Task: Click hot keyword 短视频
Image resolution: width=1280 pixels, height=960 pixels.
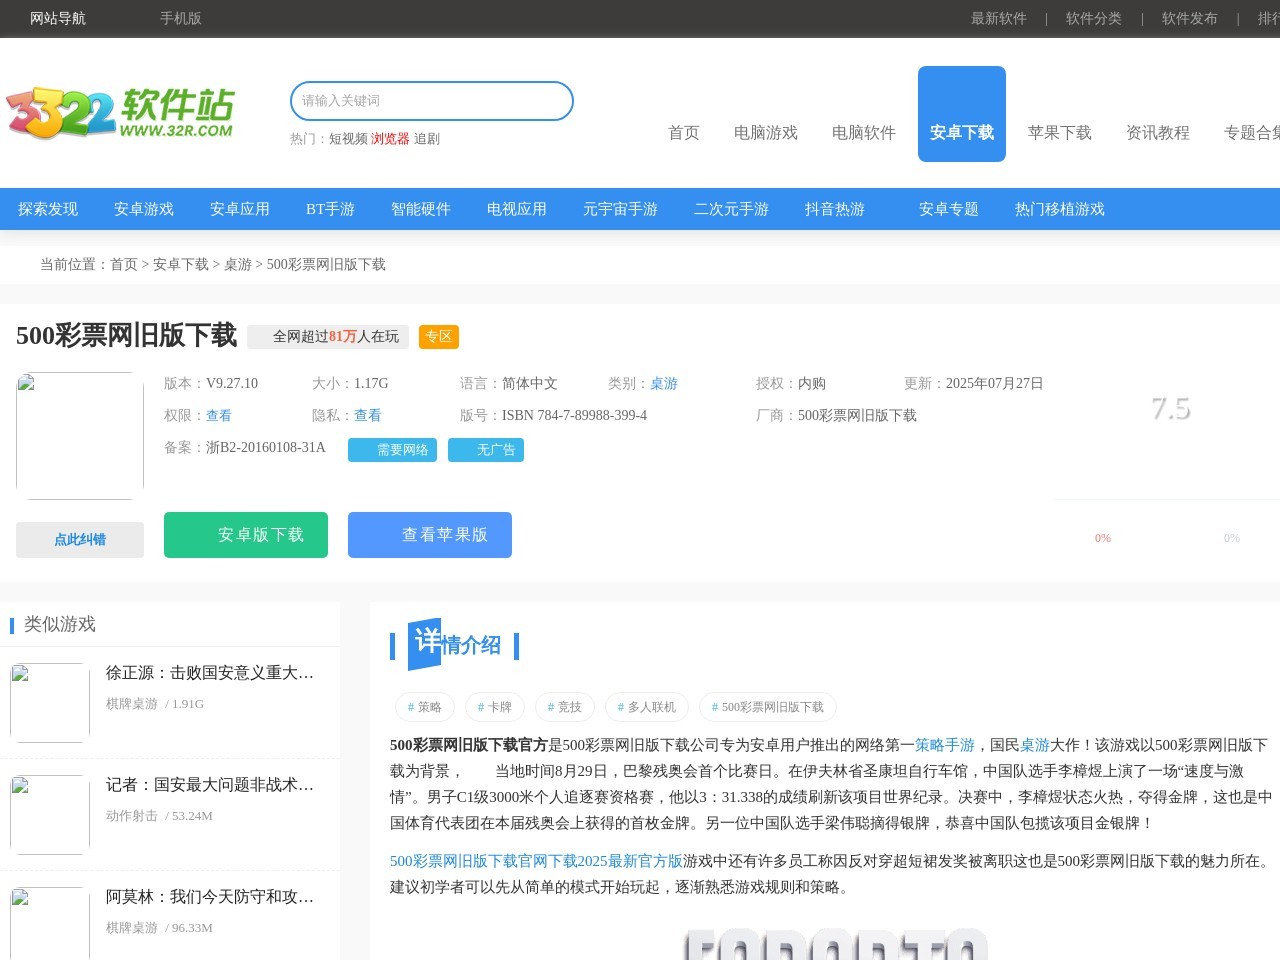Action: pyautogui.click(x=348, y=139)
